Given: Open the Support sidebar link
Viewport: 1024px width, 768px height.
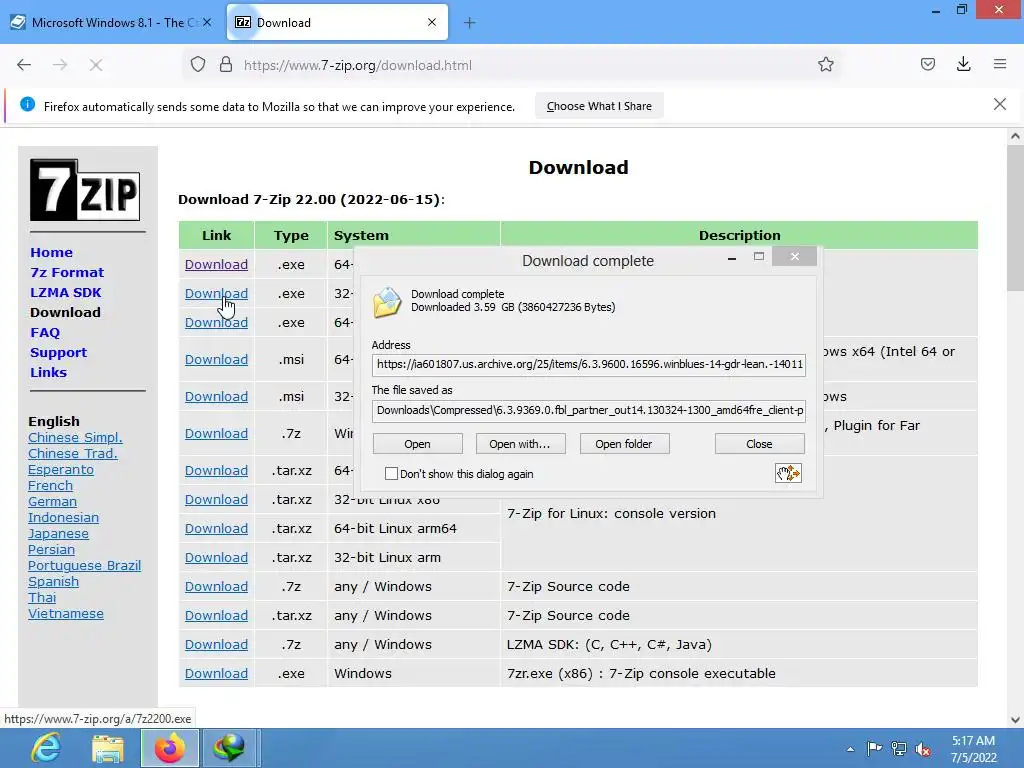Looking at the screenshot, I should pyautogui.click(x=58, y=353).
